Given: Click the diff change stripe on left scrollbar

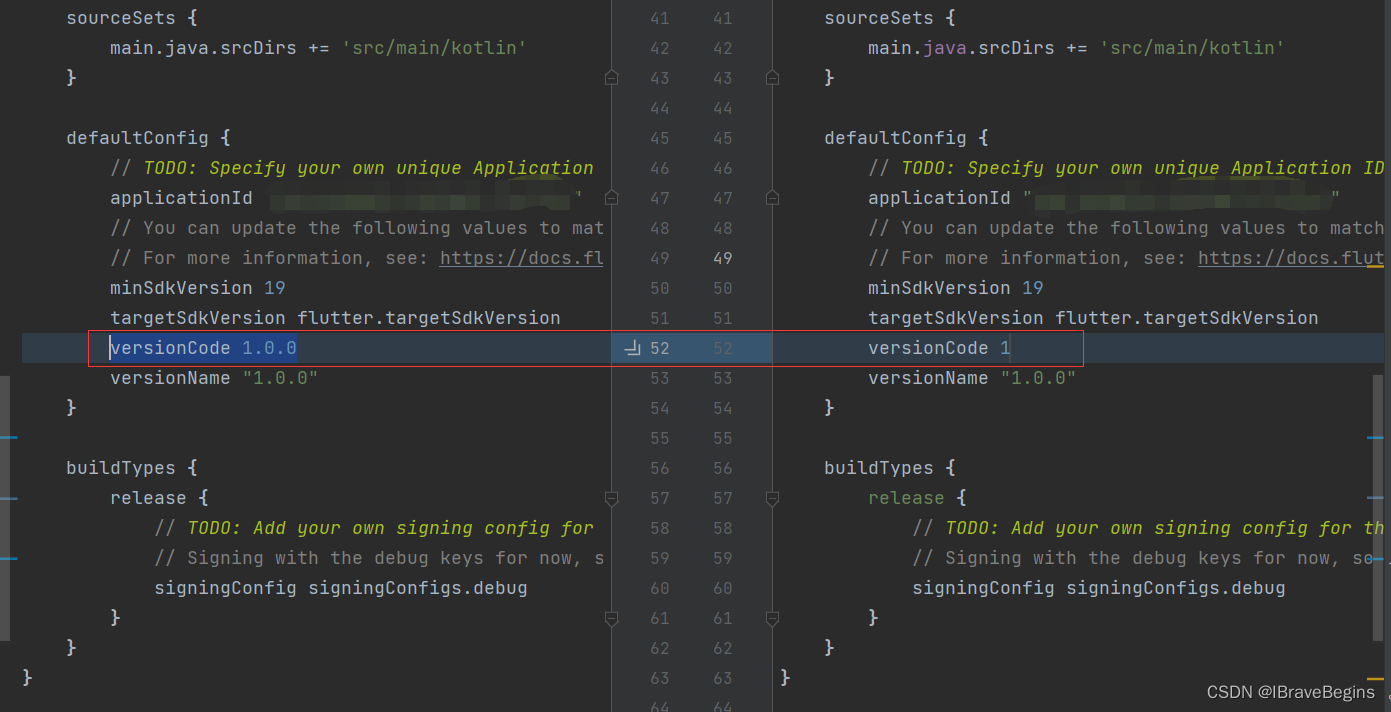Looking at the screenshot, I should click(9, 437).
